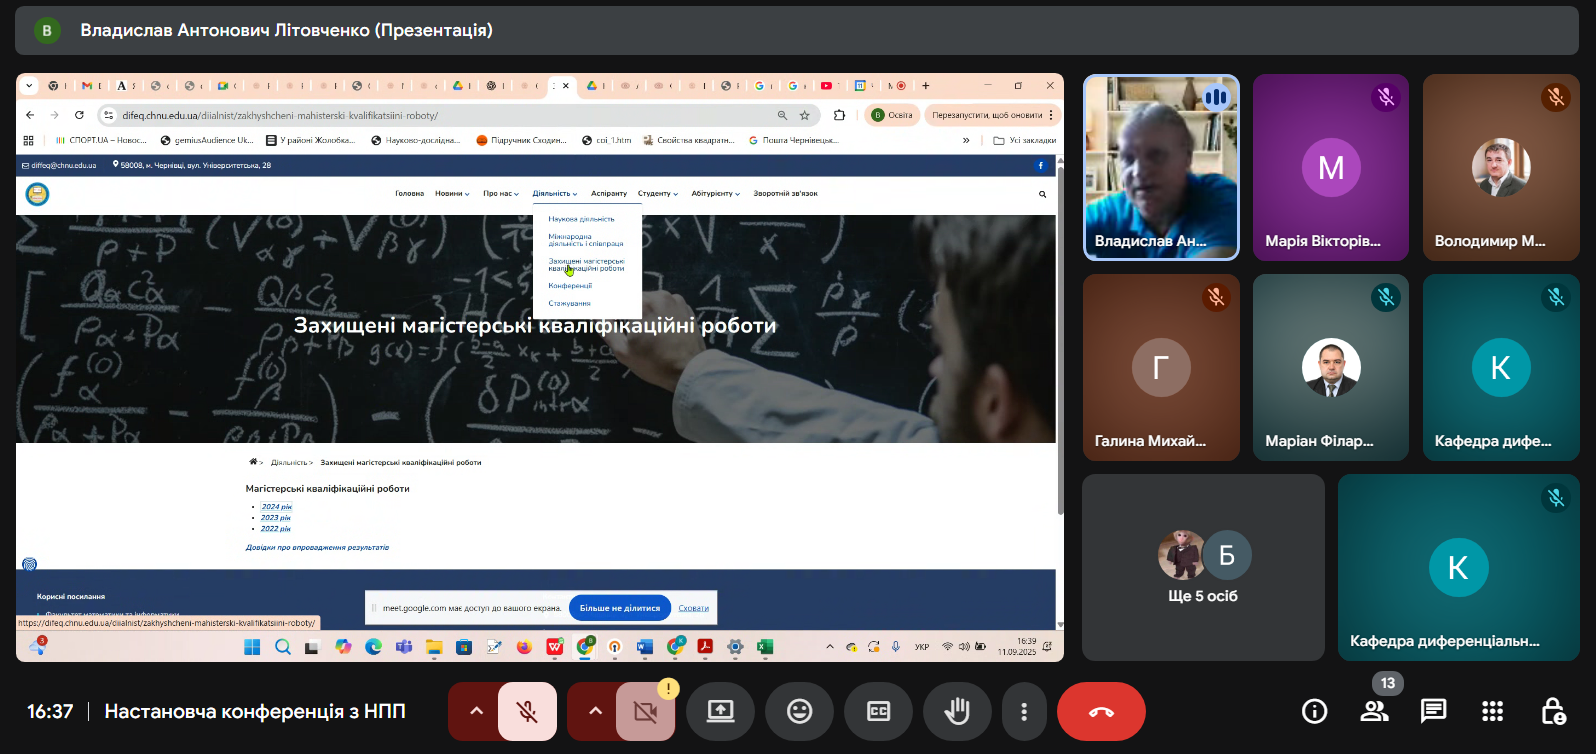This screenshot has width=1596, height=754.
Task: Expand the Студенту menu on shared site
Action: (658, 194)
